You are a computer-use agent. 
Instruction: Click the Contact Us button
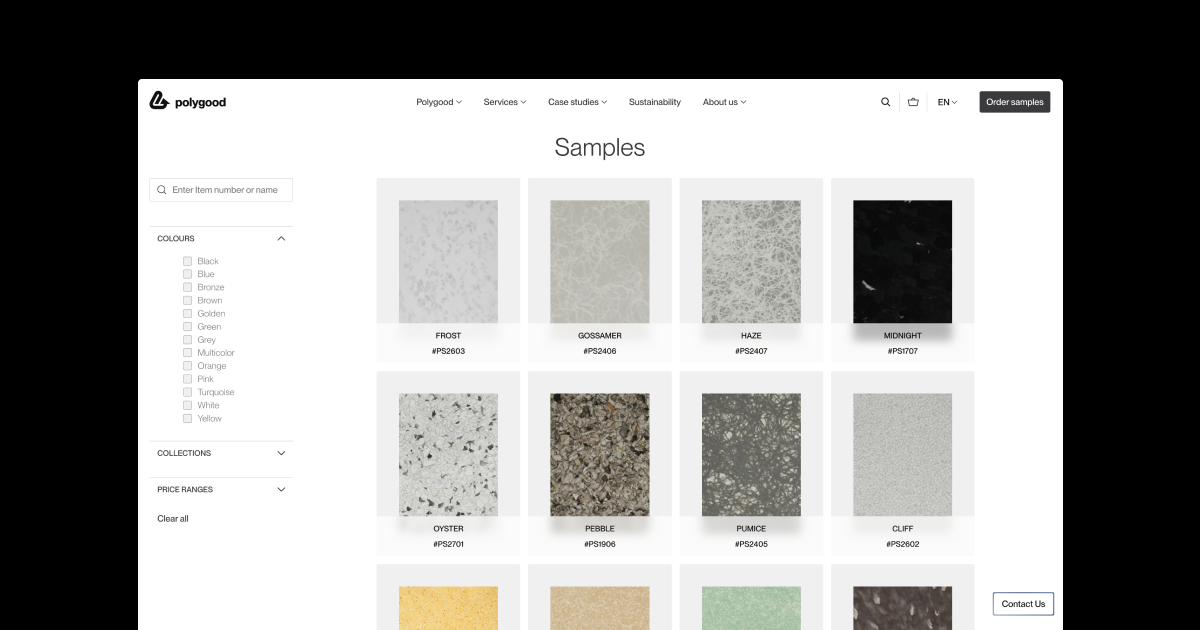tap(1023, 604)
